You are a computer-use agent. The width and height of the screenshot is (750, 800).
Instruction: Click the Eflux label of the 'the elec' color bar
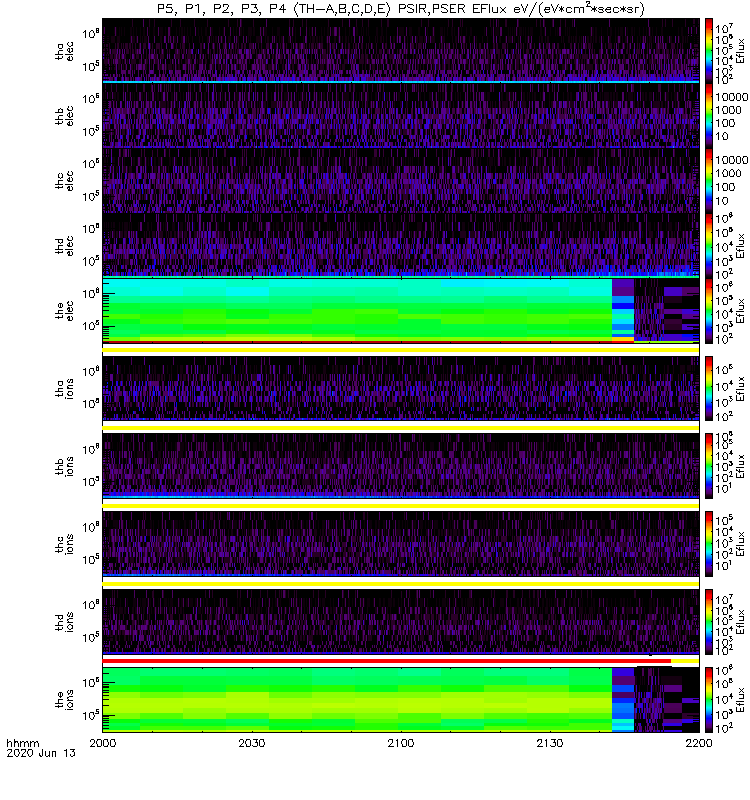click(x=741, y=310)
